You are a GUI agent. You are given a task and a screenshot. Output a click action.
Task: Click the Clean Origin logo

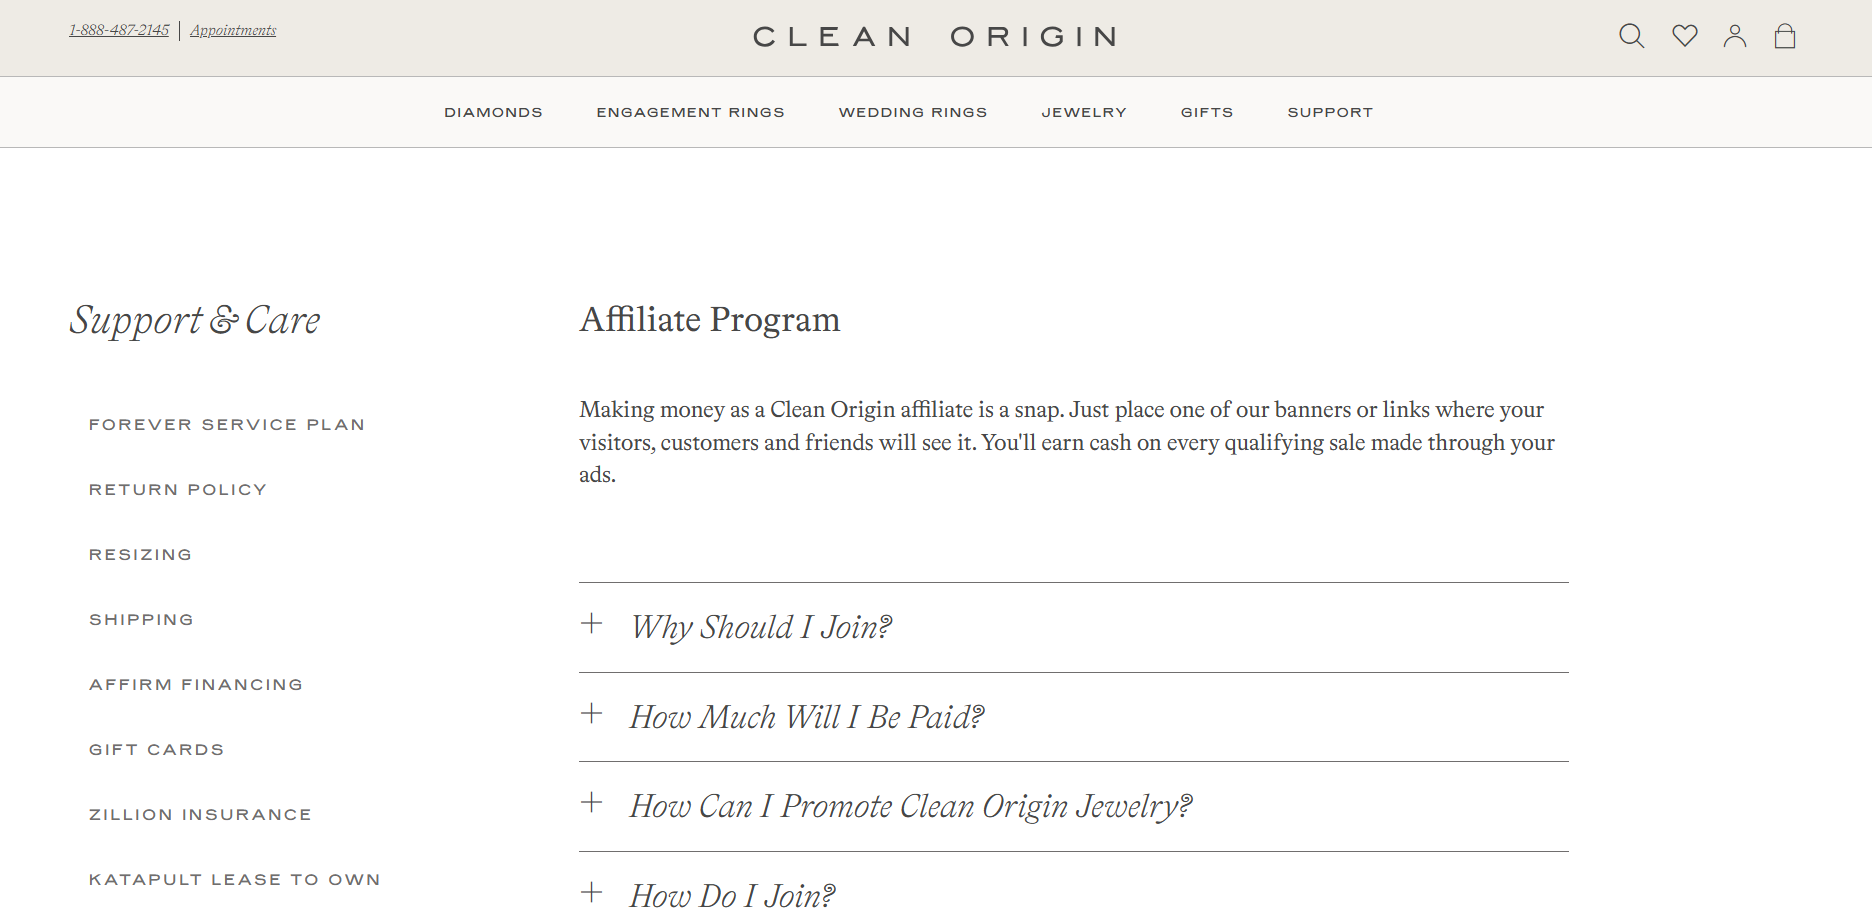[935, 37]
